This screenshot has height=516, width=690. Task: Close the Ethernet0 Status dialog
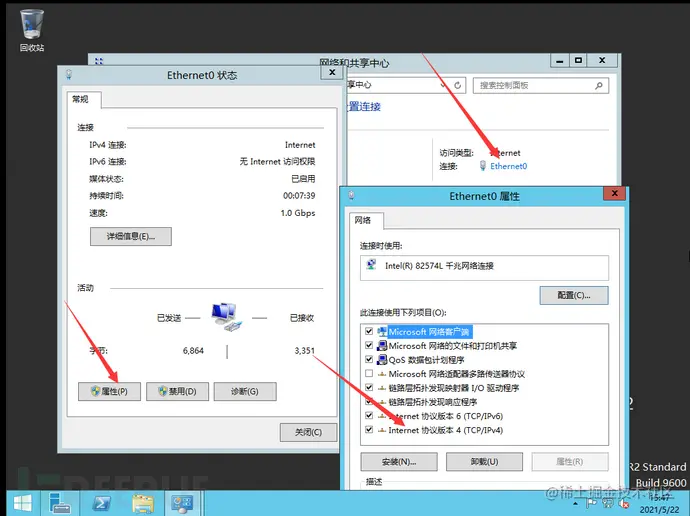click(332, 73)
